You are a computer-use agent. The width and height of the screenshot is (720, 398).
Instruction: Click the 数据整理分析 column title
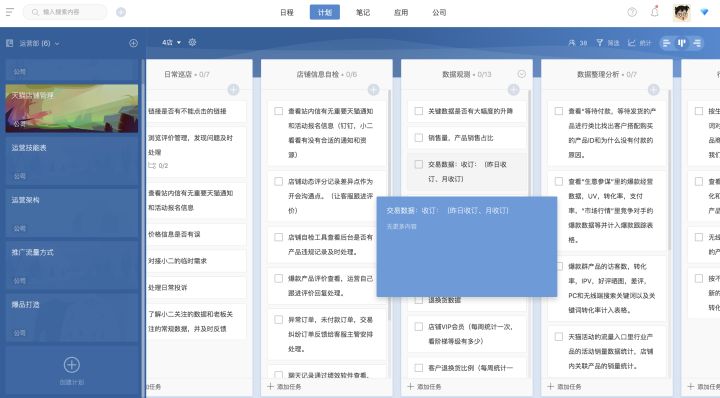(x=598, y=74)
